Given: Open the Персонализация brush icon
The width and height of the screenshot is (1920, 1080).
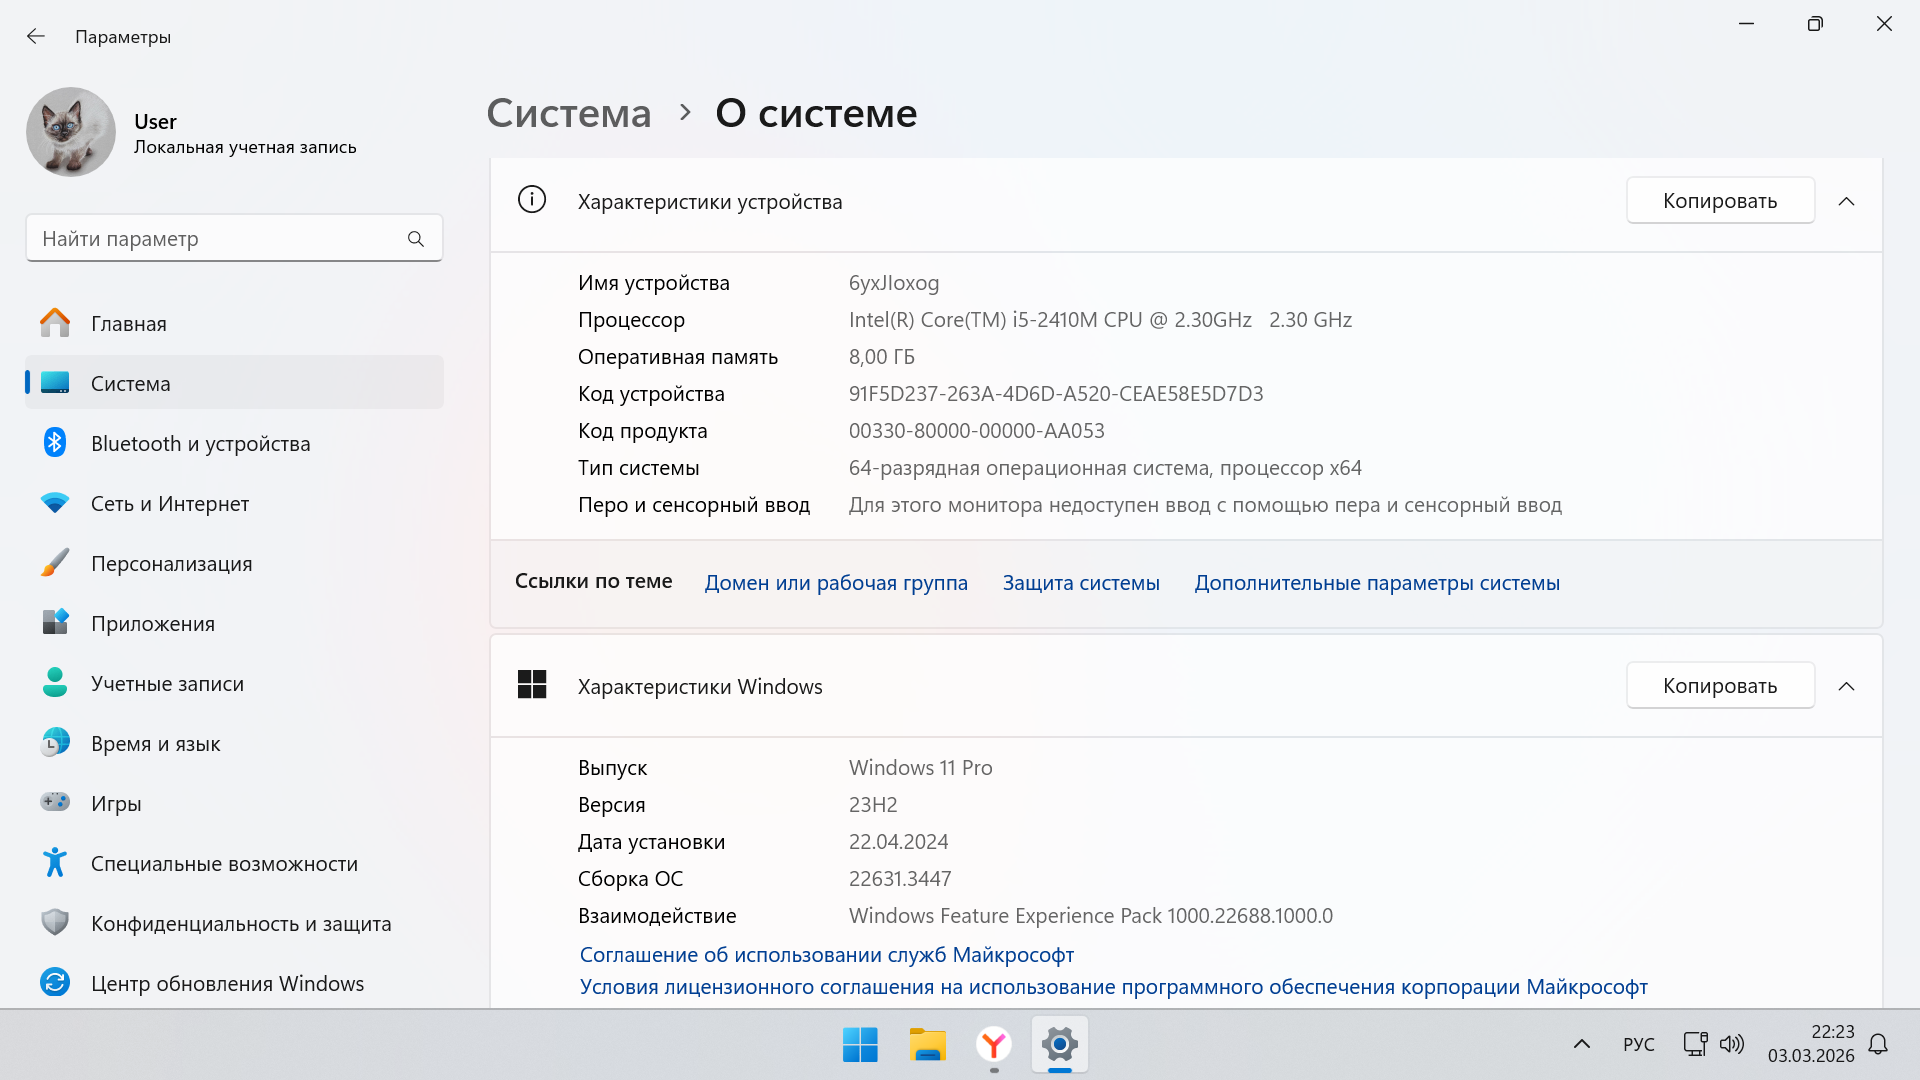Looking at the screenshot, I should pos(55,563).
